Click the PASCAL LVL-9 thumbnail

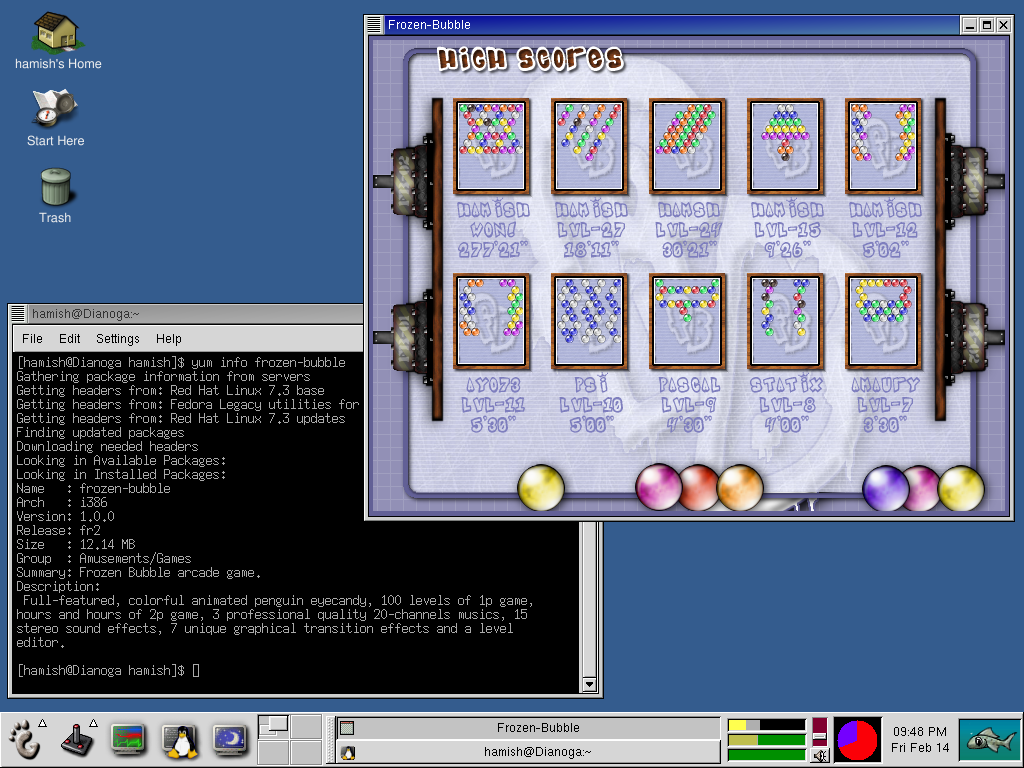(688, 321)
